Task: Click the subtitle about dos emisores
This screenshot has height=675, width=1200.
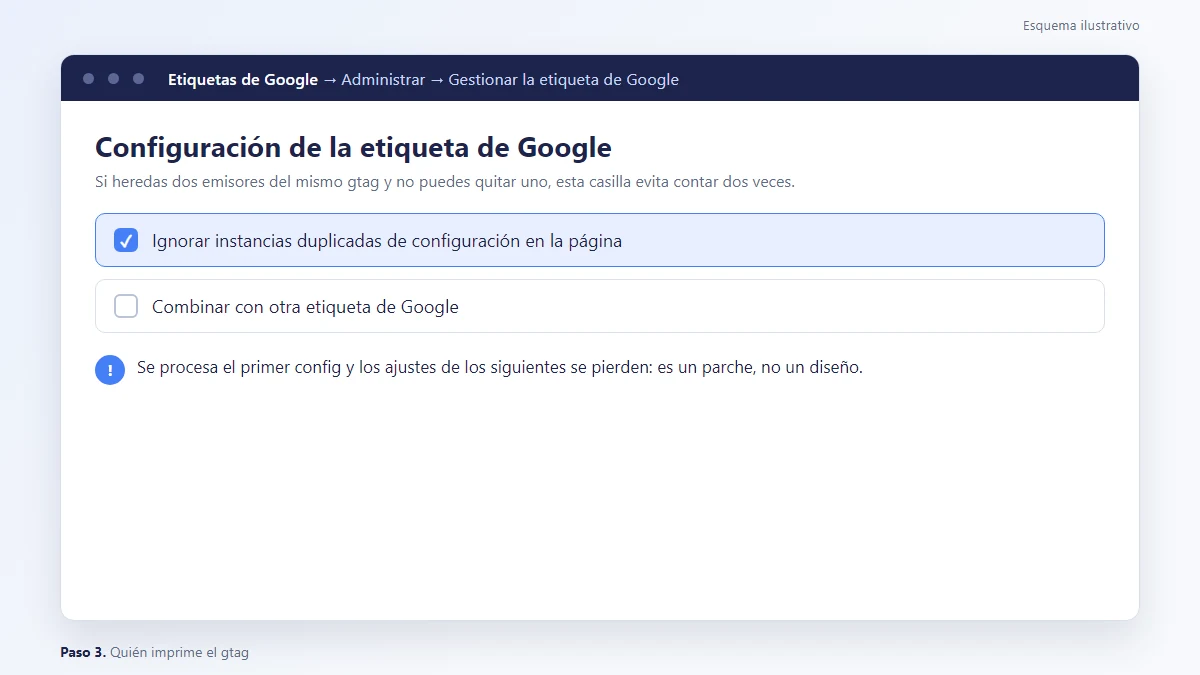Action: (445, 182)
